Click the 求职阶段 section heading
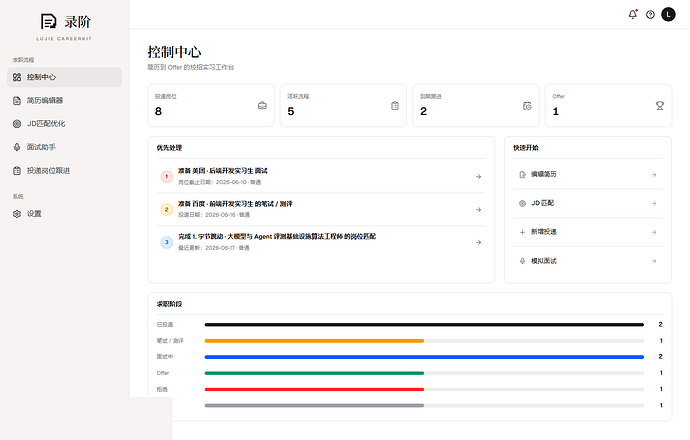This screenshot has width=690, height=440. pyautogui.click(x=169, y=304)
